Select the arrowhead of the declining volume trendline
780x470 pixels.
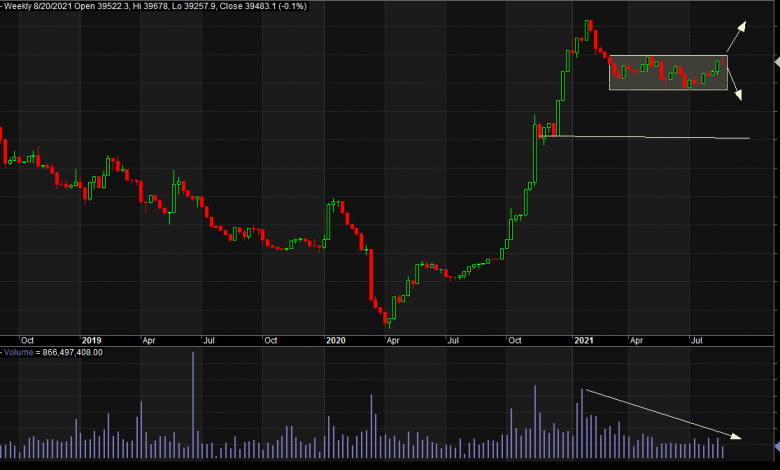click(x=736, y=437)
